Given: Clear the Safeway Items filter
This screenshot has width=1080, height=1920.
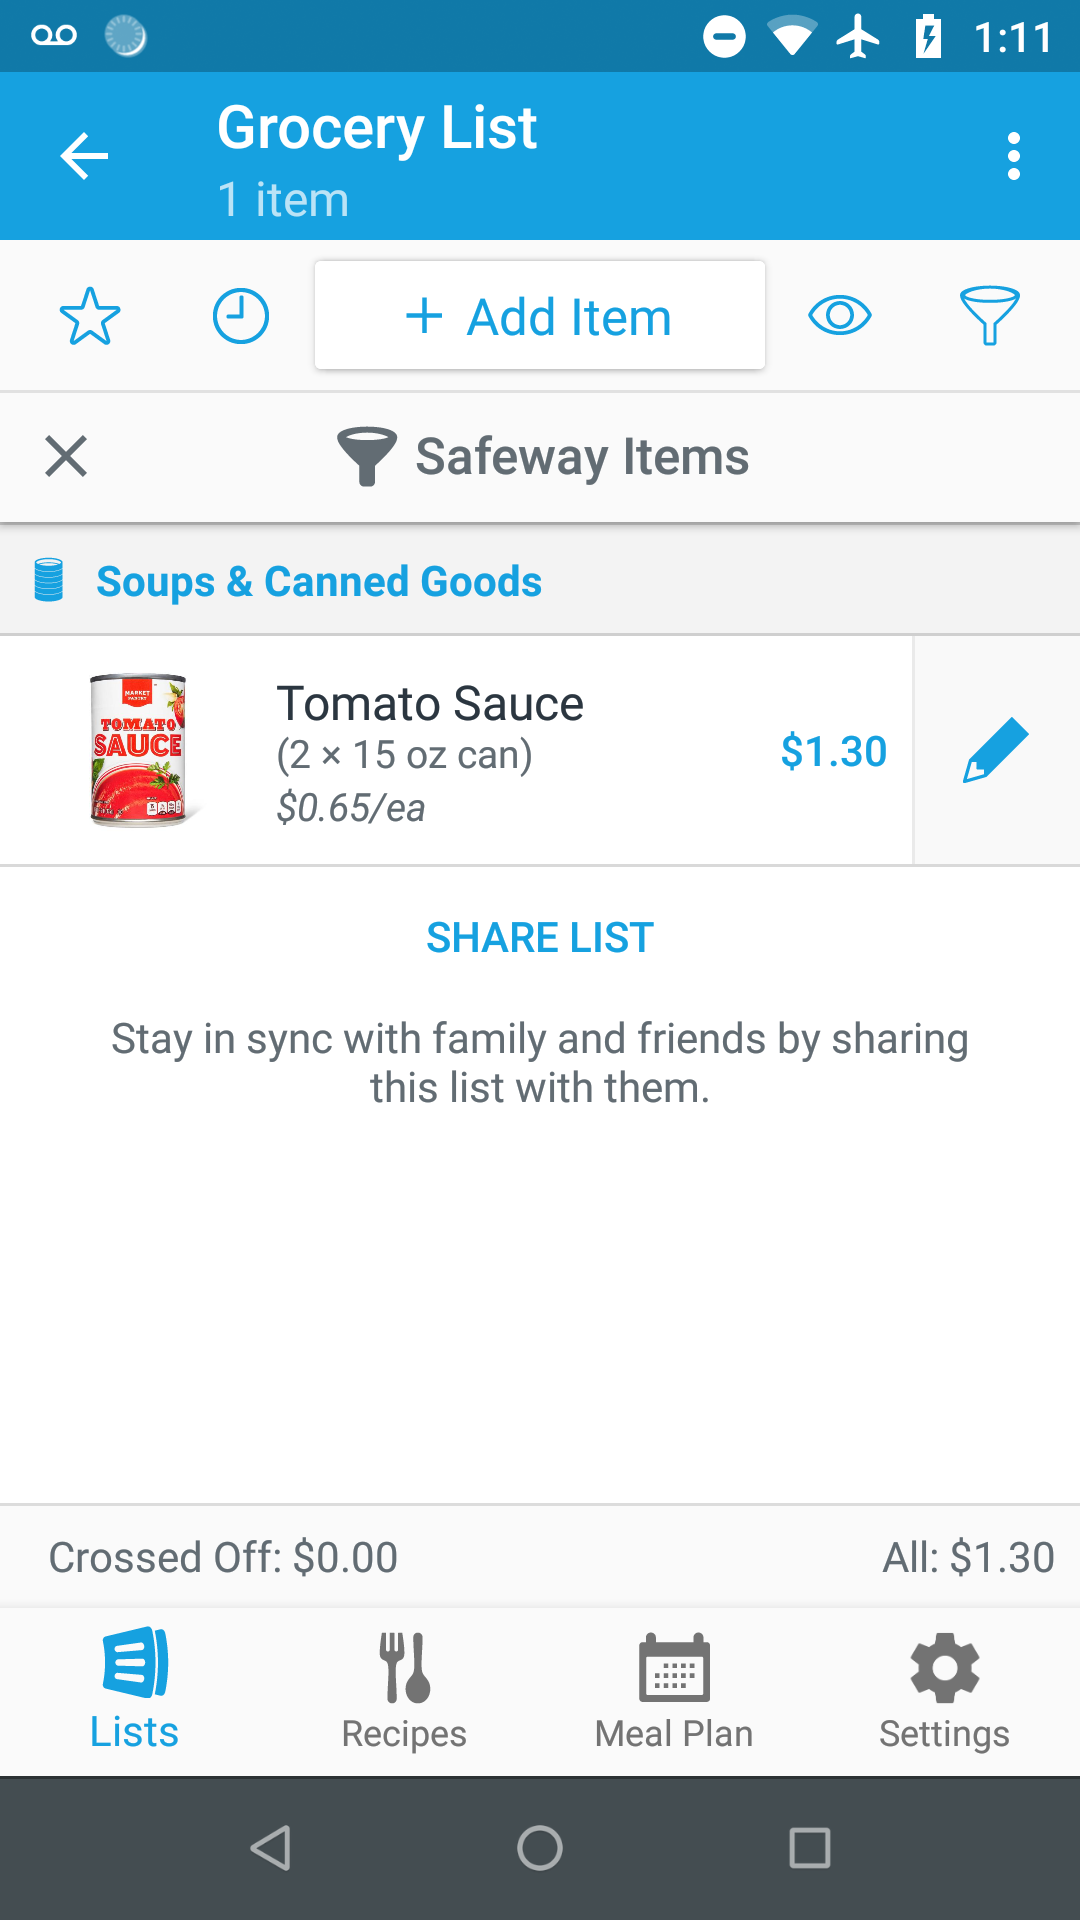Looking at the screenshot, I should 66,457.
